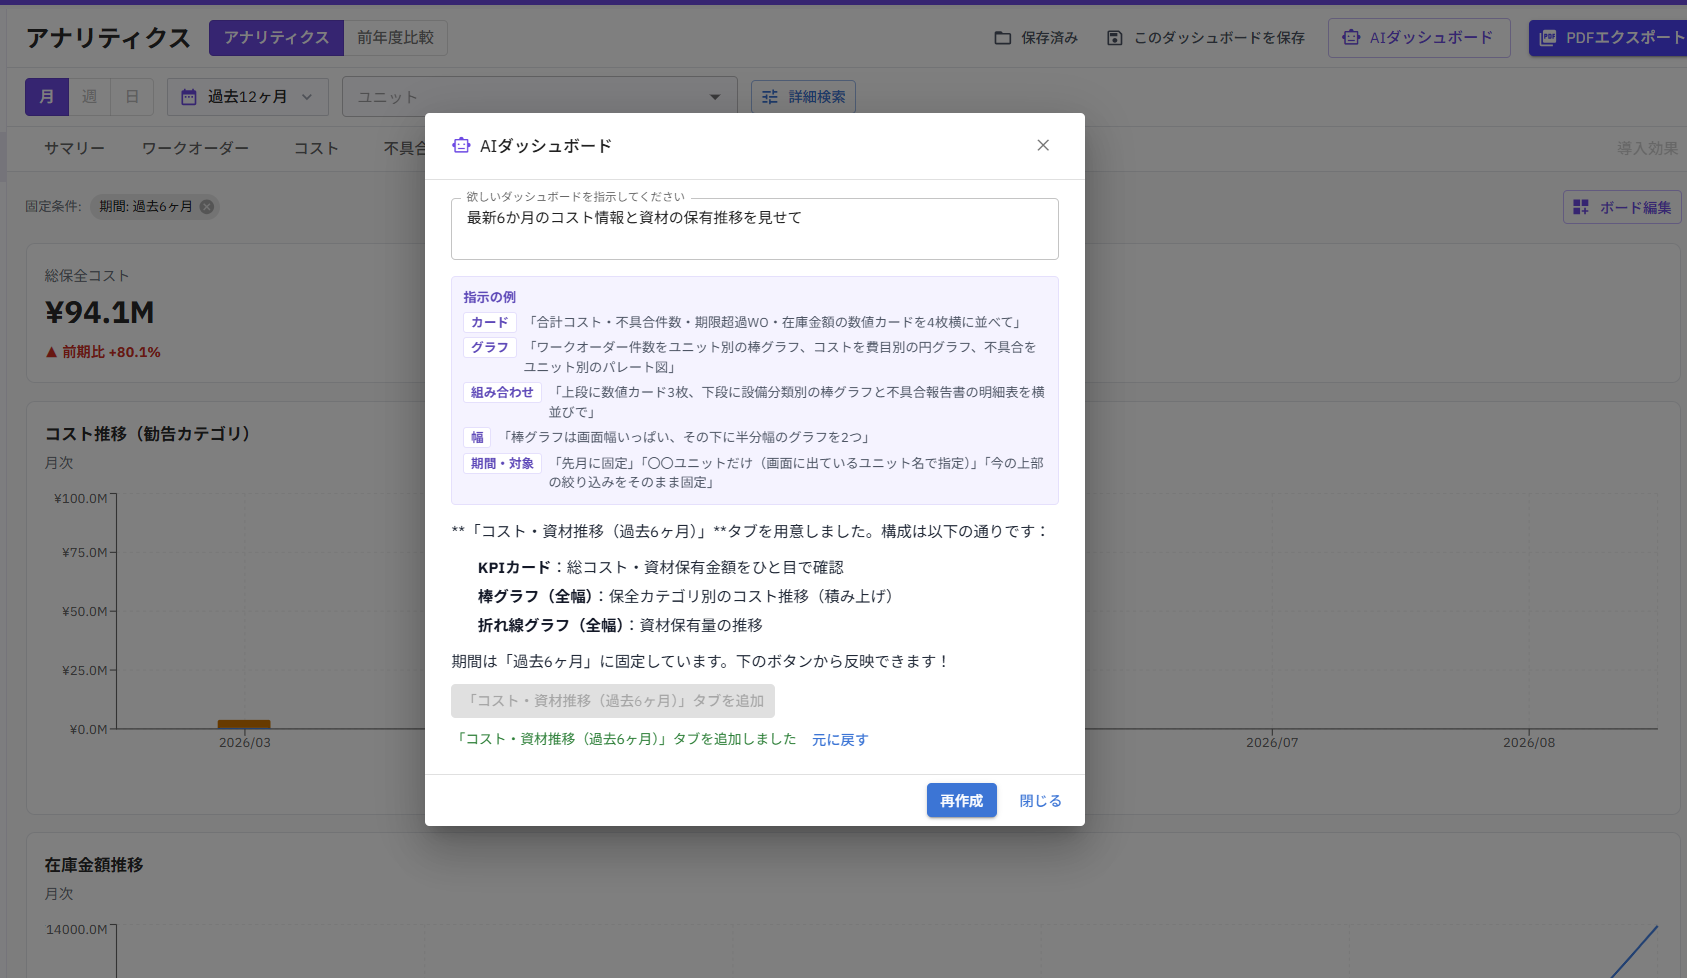Click the 2026/08 axis label

click(x=1529, y=743)
